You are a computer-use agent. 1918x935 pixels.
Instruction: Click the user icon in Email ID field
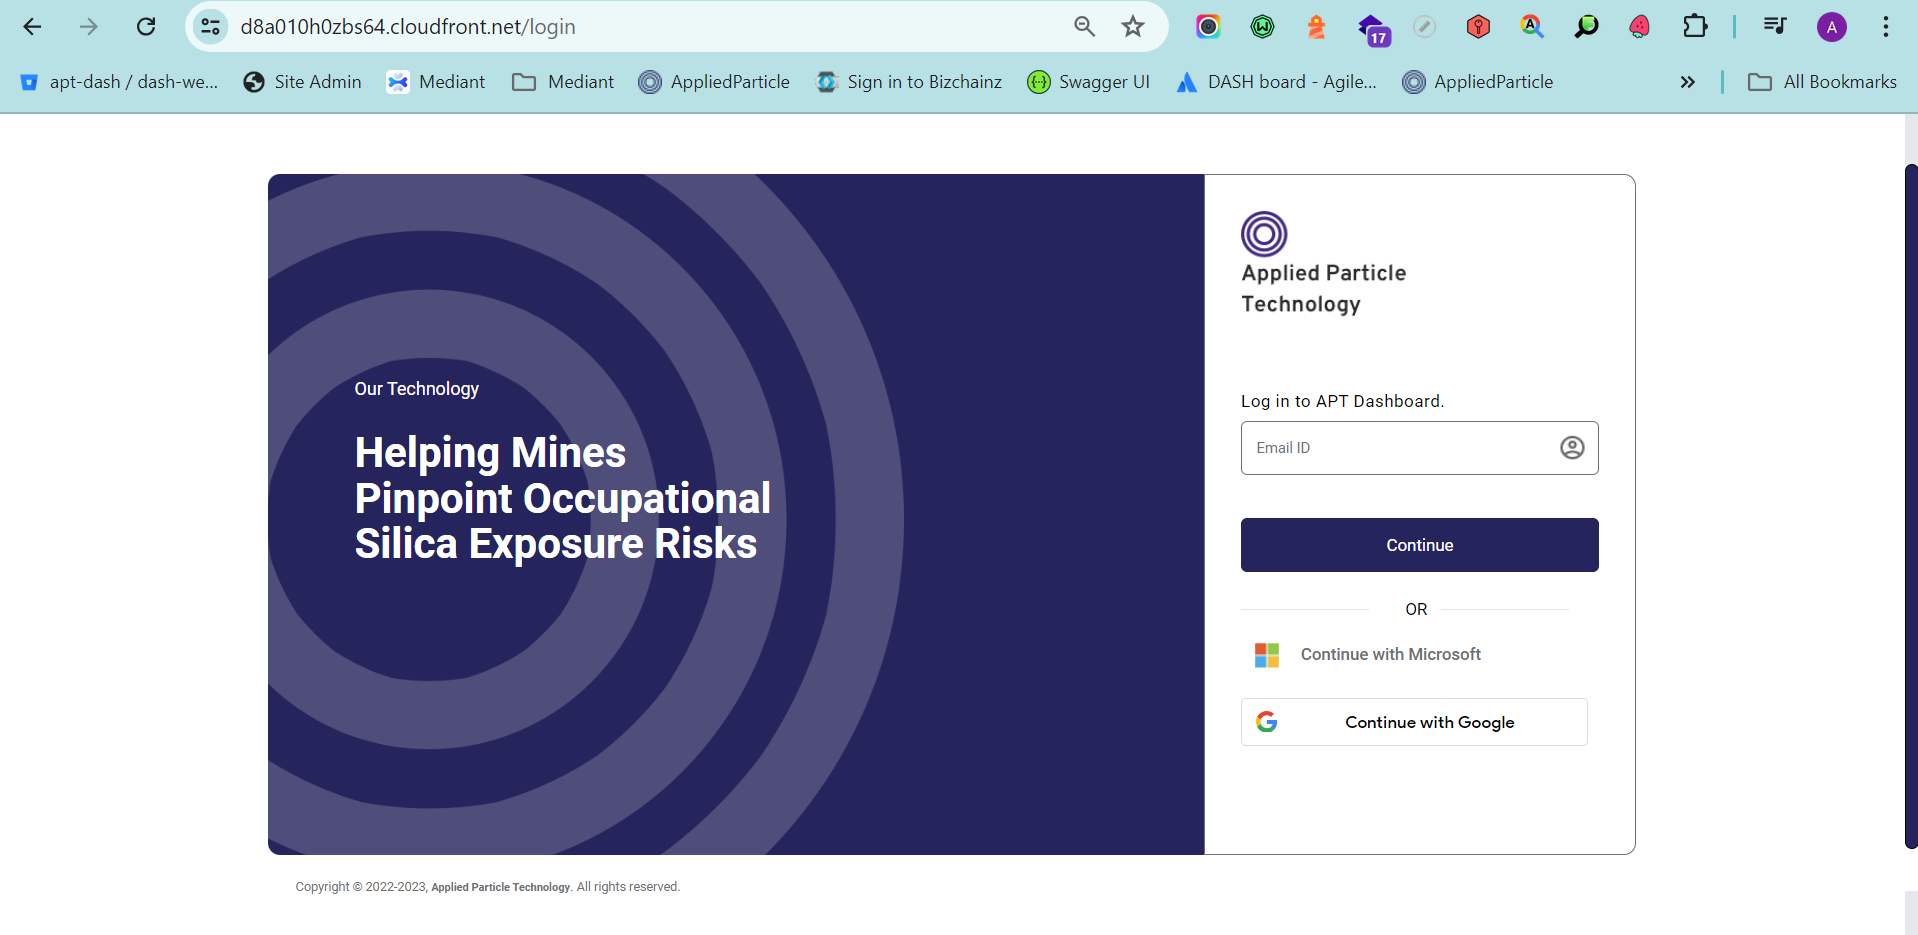pos(1572,448)
